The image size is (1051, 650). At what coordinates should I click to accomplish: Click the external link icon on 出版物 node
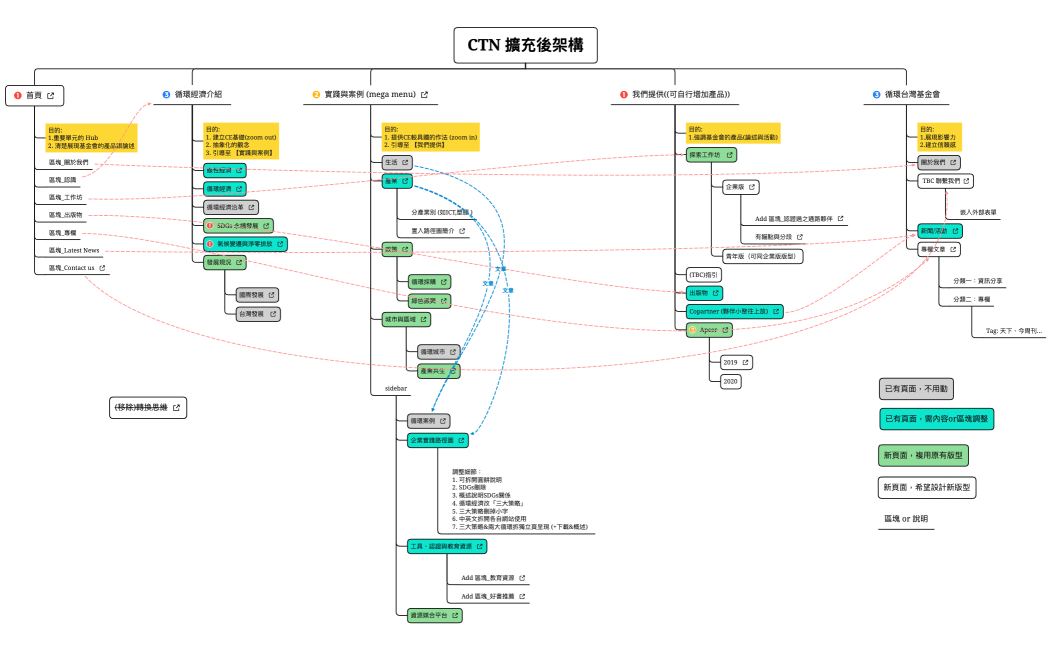point(715,292)
